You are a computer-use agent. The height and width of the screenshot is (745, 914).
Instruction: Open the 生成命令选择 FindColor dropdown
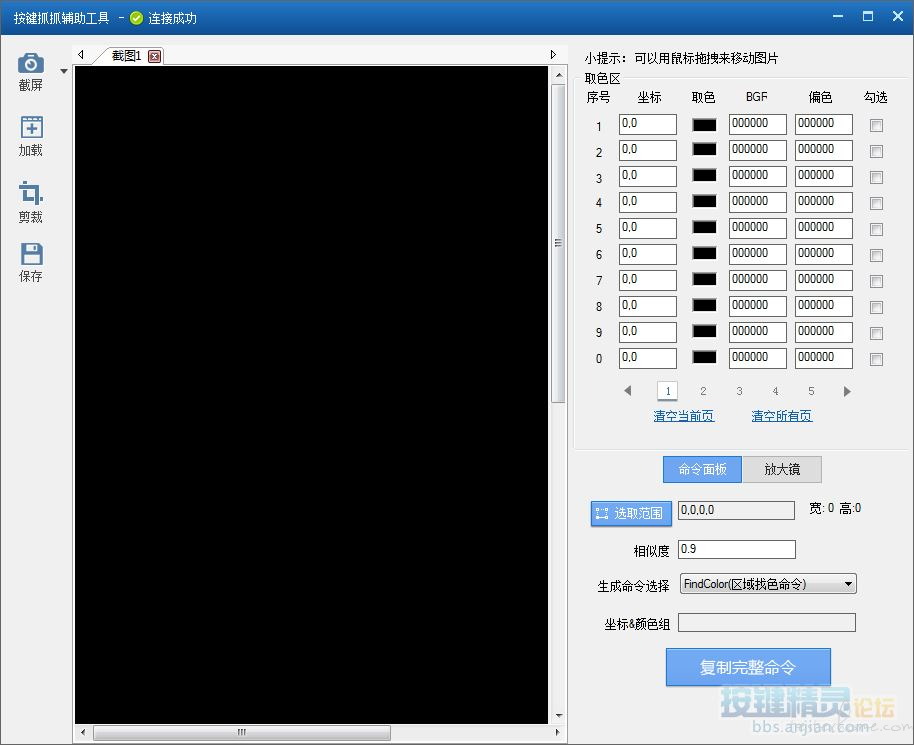coord(768,584)
